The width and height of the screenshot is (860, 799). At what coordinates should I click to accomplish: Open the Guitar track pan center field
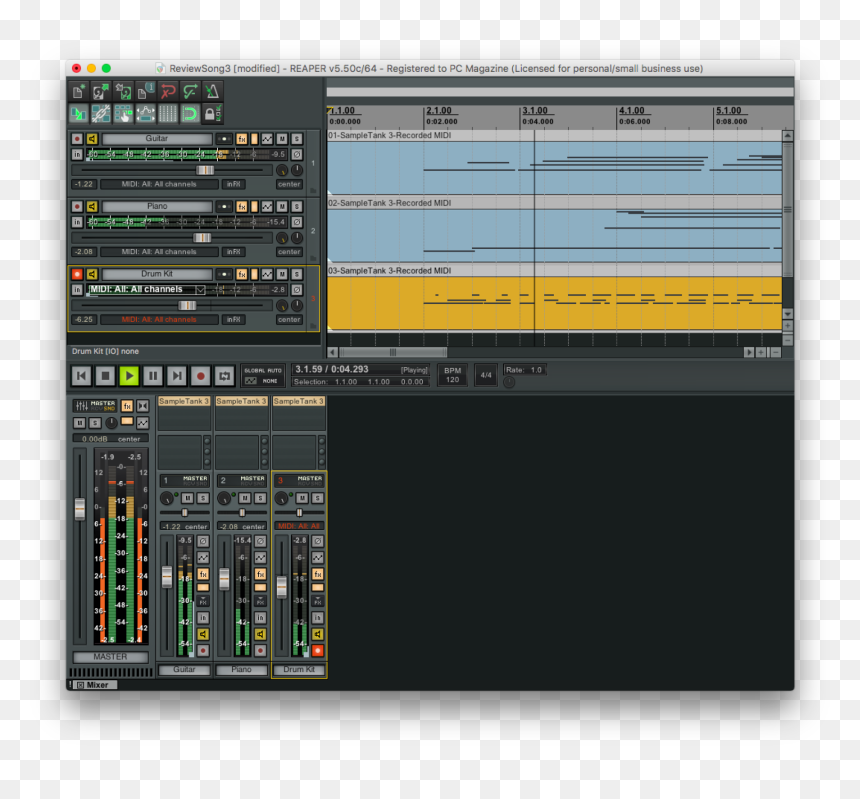[x=289, y=184]
